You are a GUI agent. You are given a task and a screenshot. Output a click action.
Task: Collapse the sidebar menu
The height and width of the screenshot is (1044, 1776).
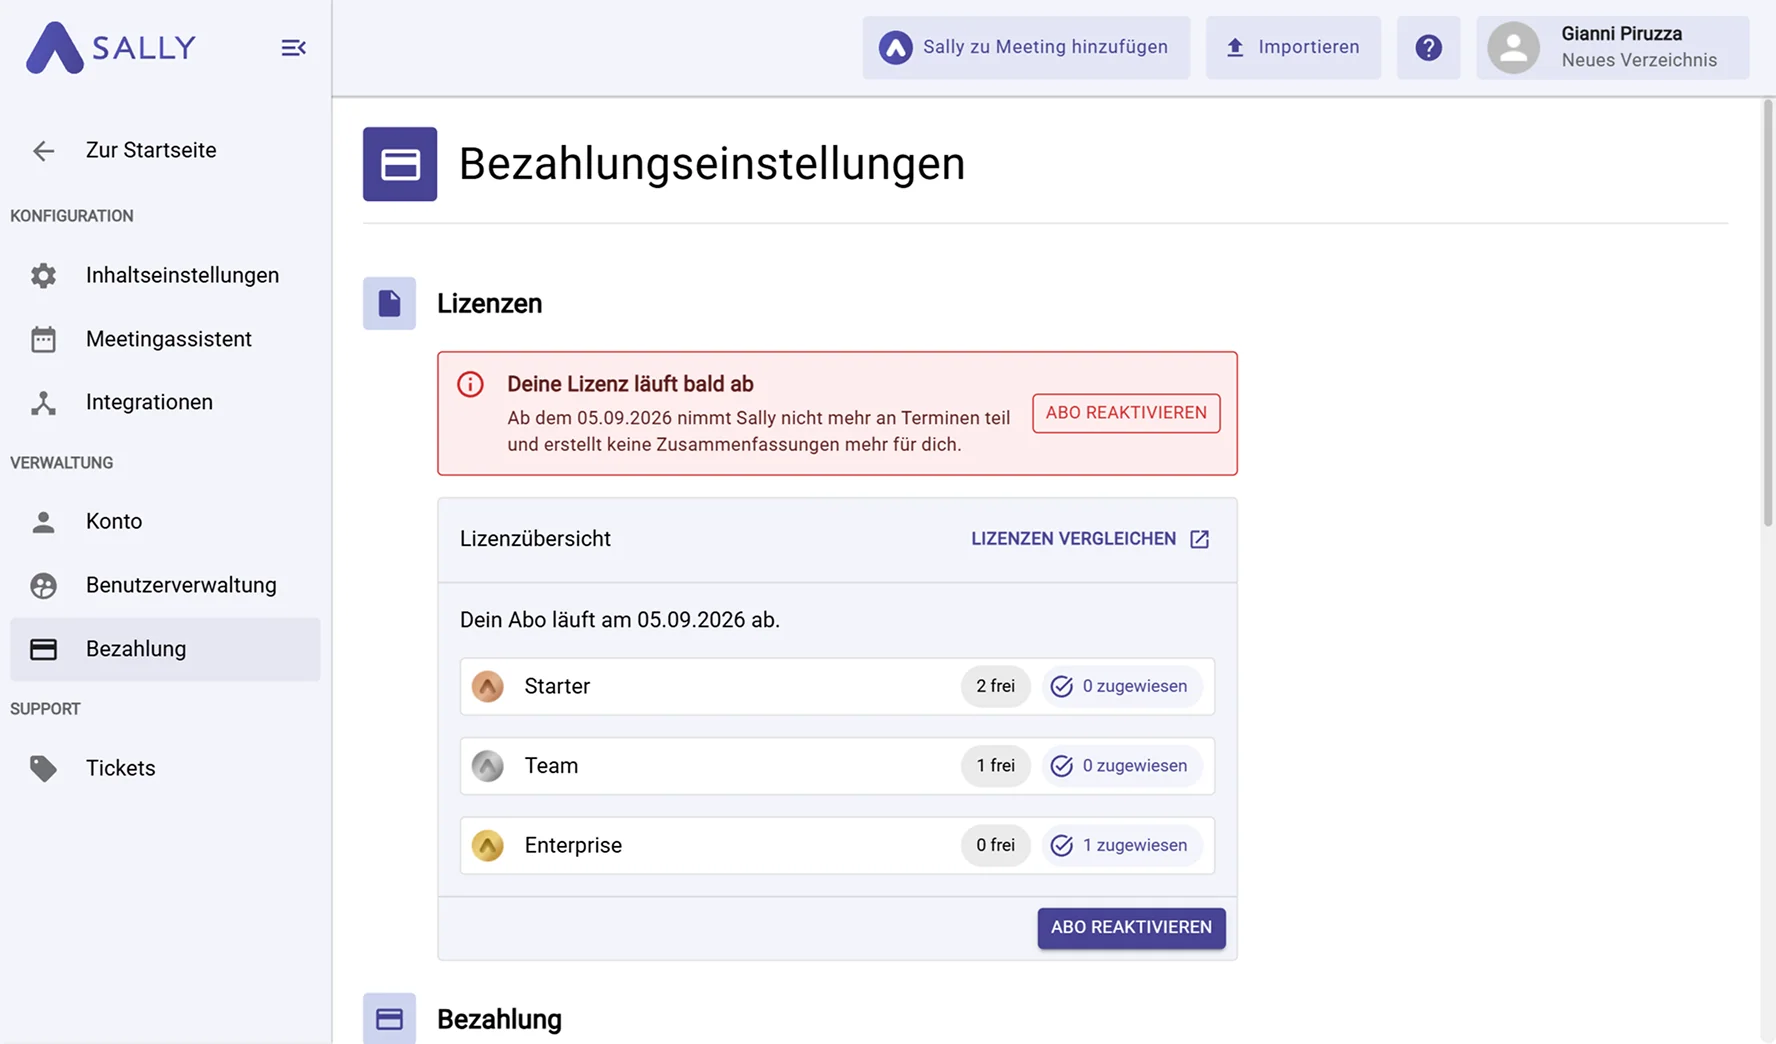tap(293, 48)
